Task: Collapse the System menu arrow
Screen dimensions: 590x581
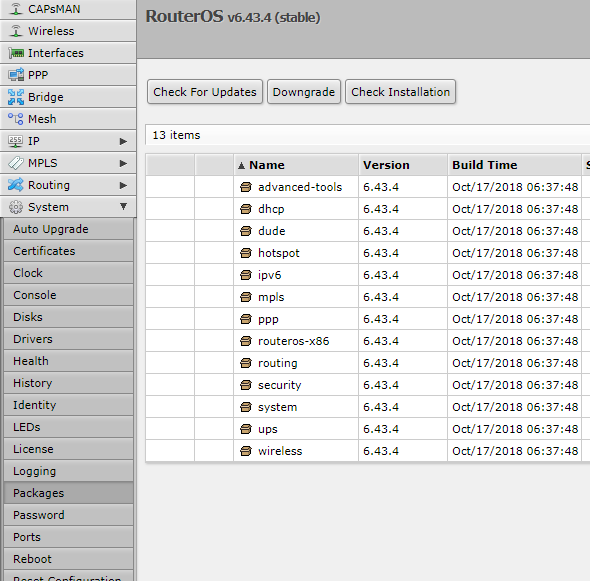Action: click(123, 207)
